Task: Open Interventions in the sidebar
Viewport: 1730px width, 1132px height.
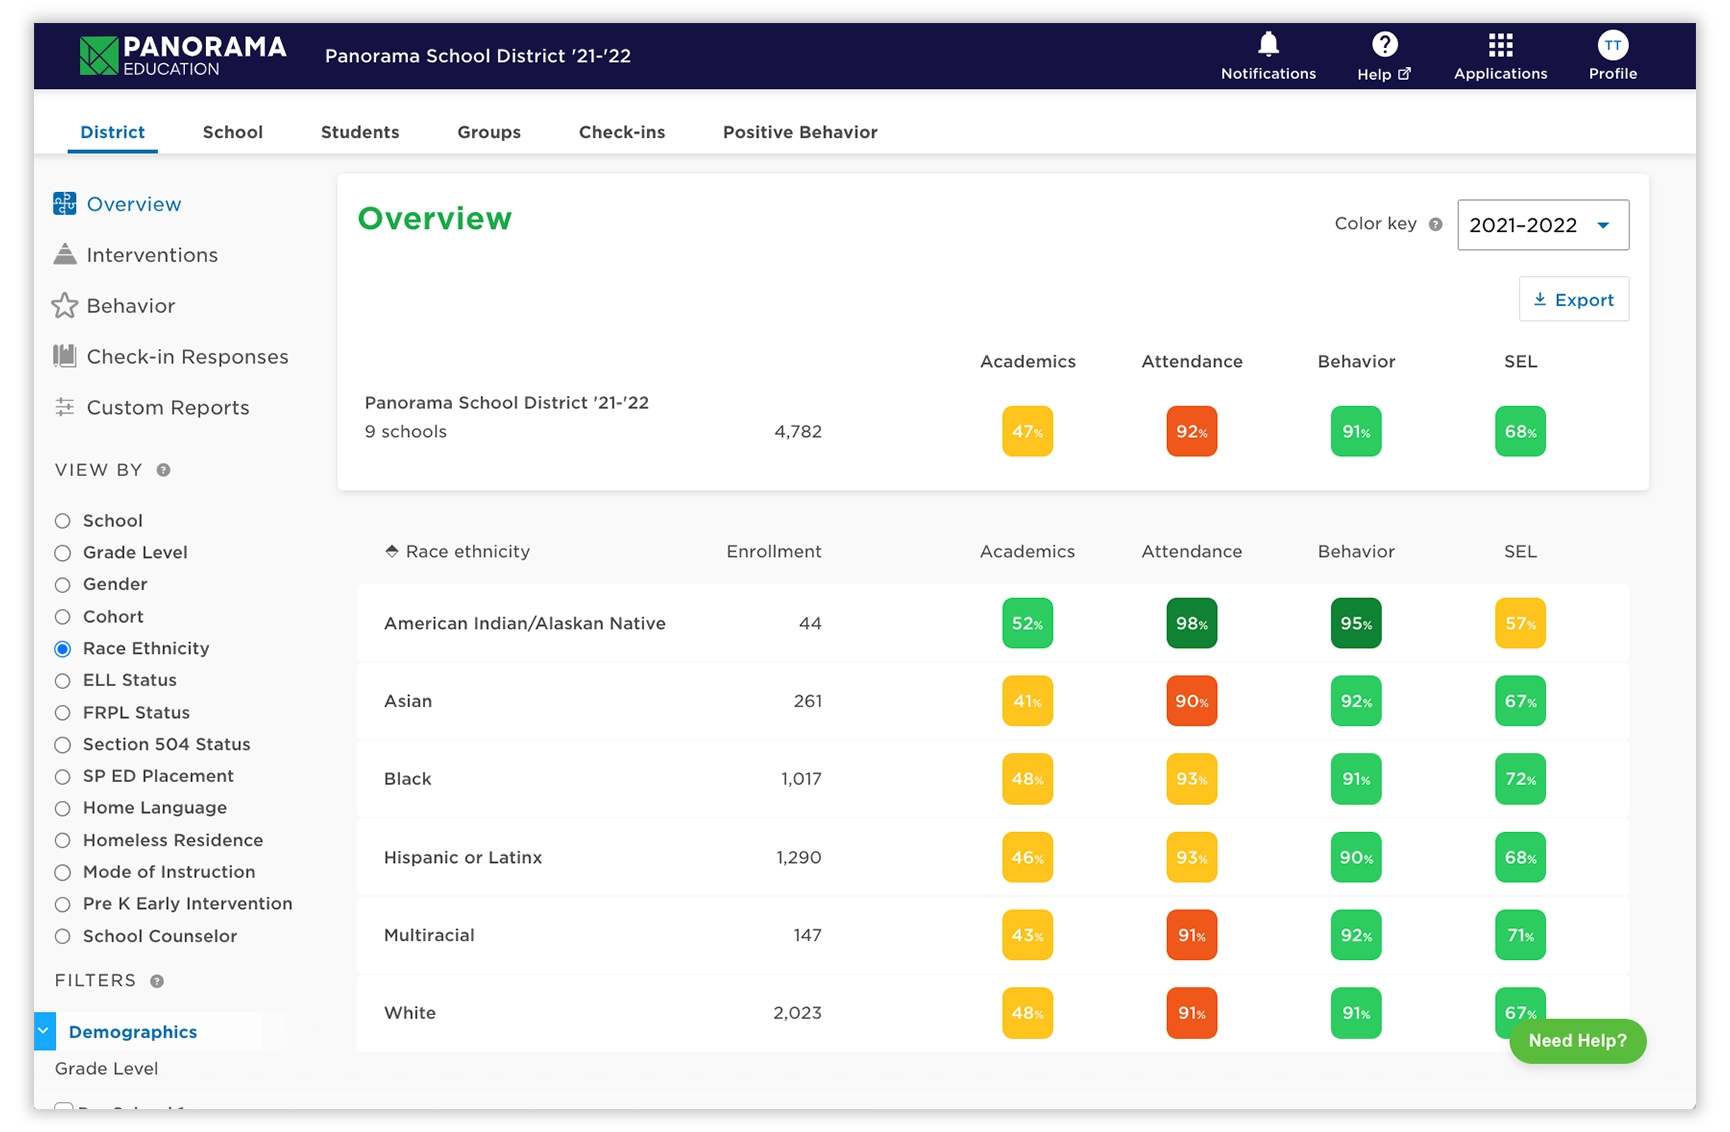Action: tap(152, 255)
